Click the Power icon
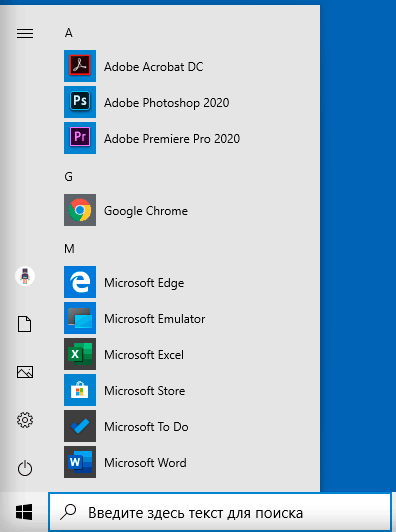 (x=25, y=468)
